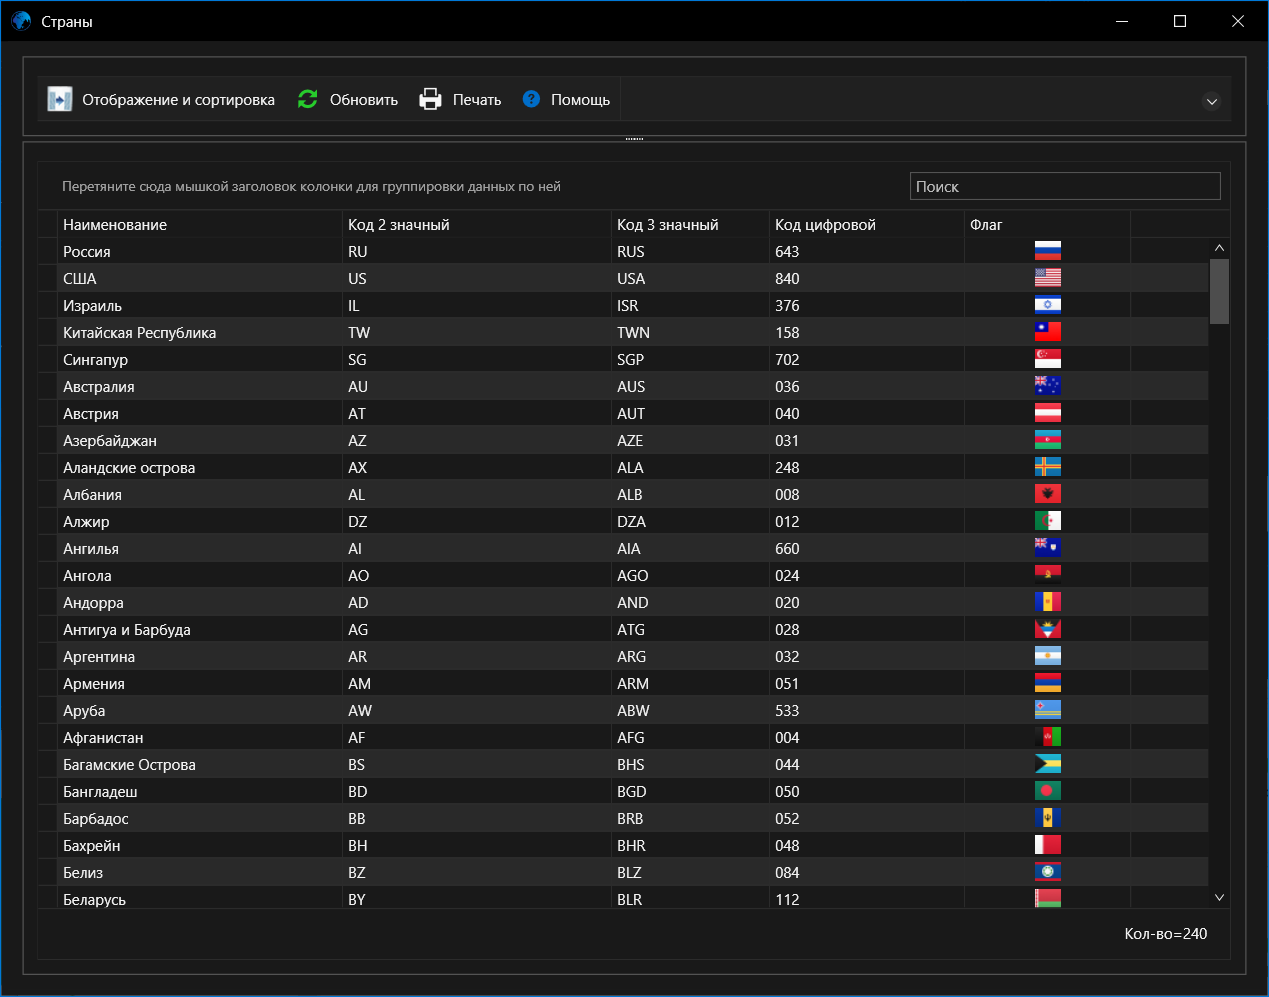This screenshot has height=997, width=1269.
Task: Click the green Обновить refresh icon
Action: (x=308, y=99)
